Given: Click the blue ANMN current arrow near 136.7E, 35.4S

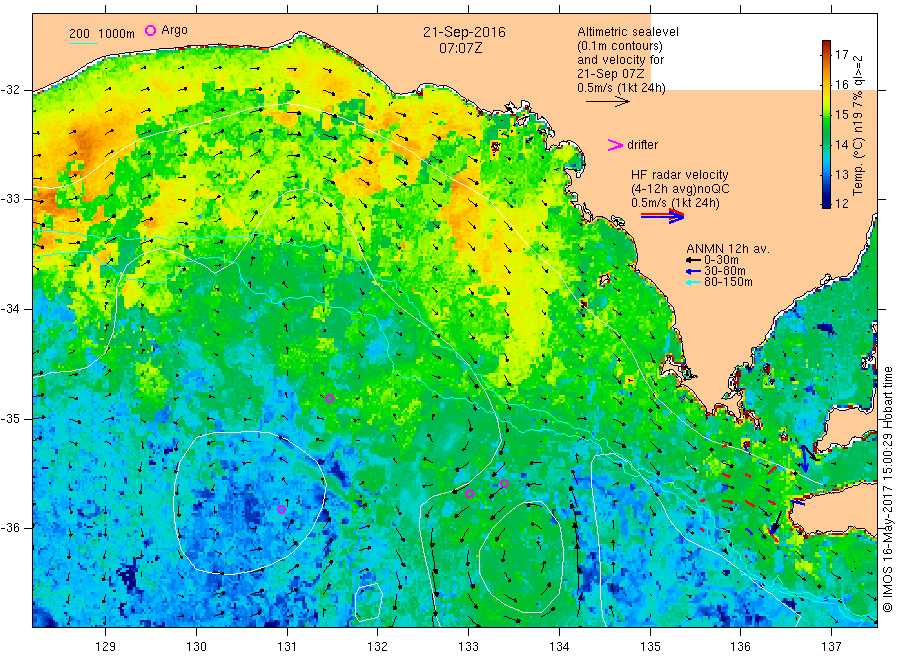Looking at the screenshot, I should [x=805, y=460].
